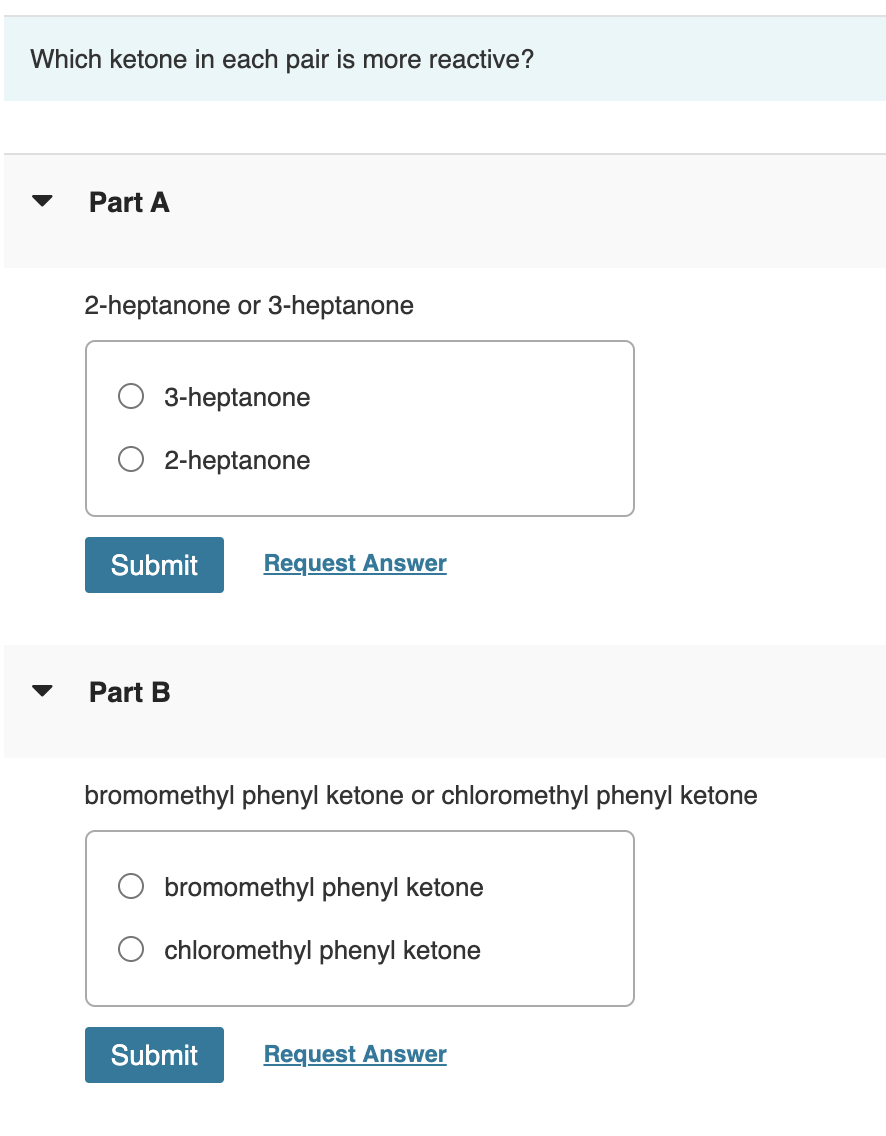Submit the Part A answer

point(154,564)
